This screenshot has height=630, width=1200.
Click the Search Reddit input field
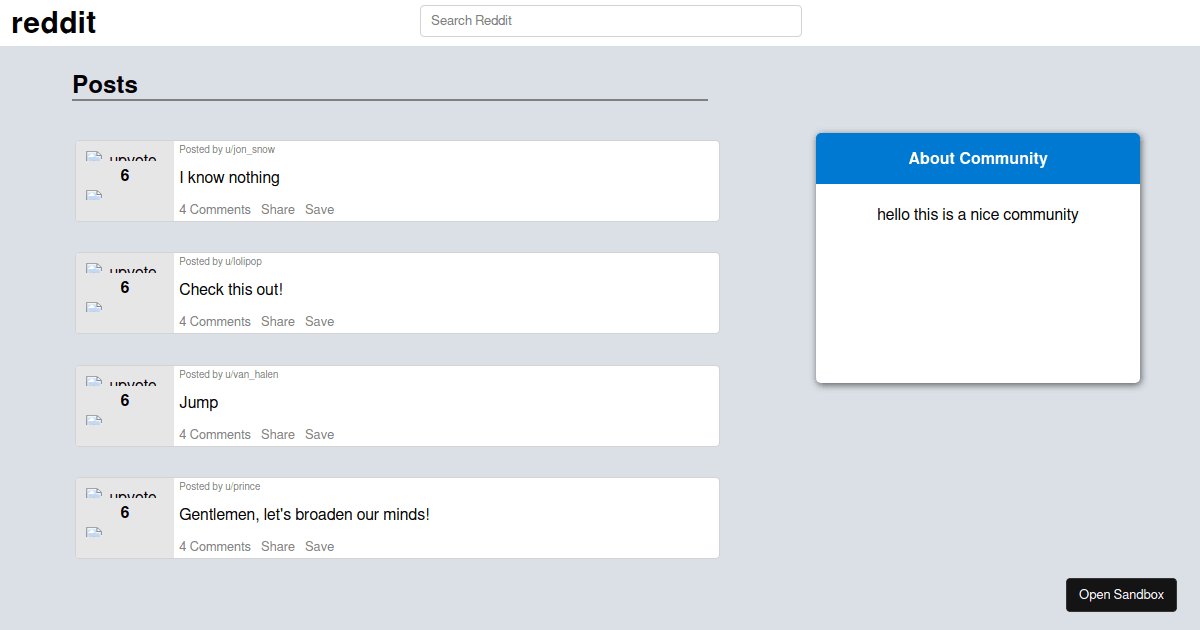610,21
